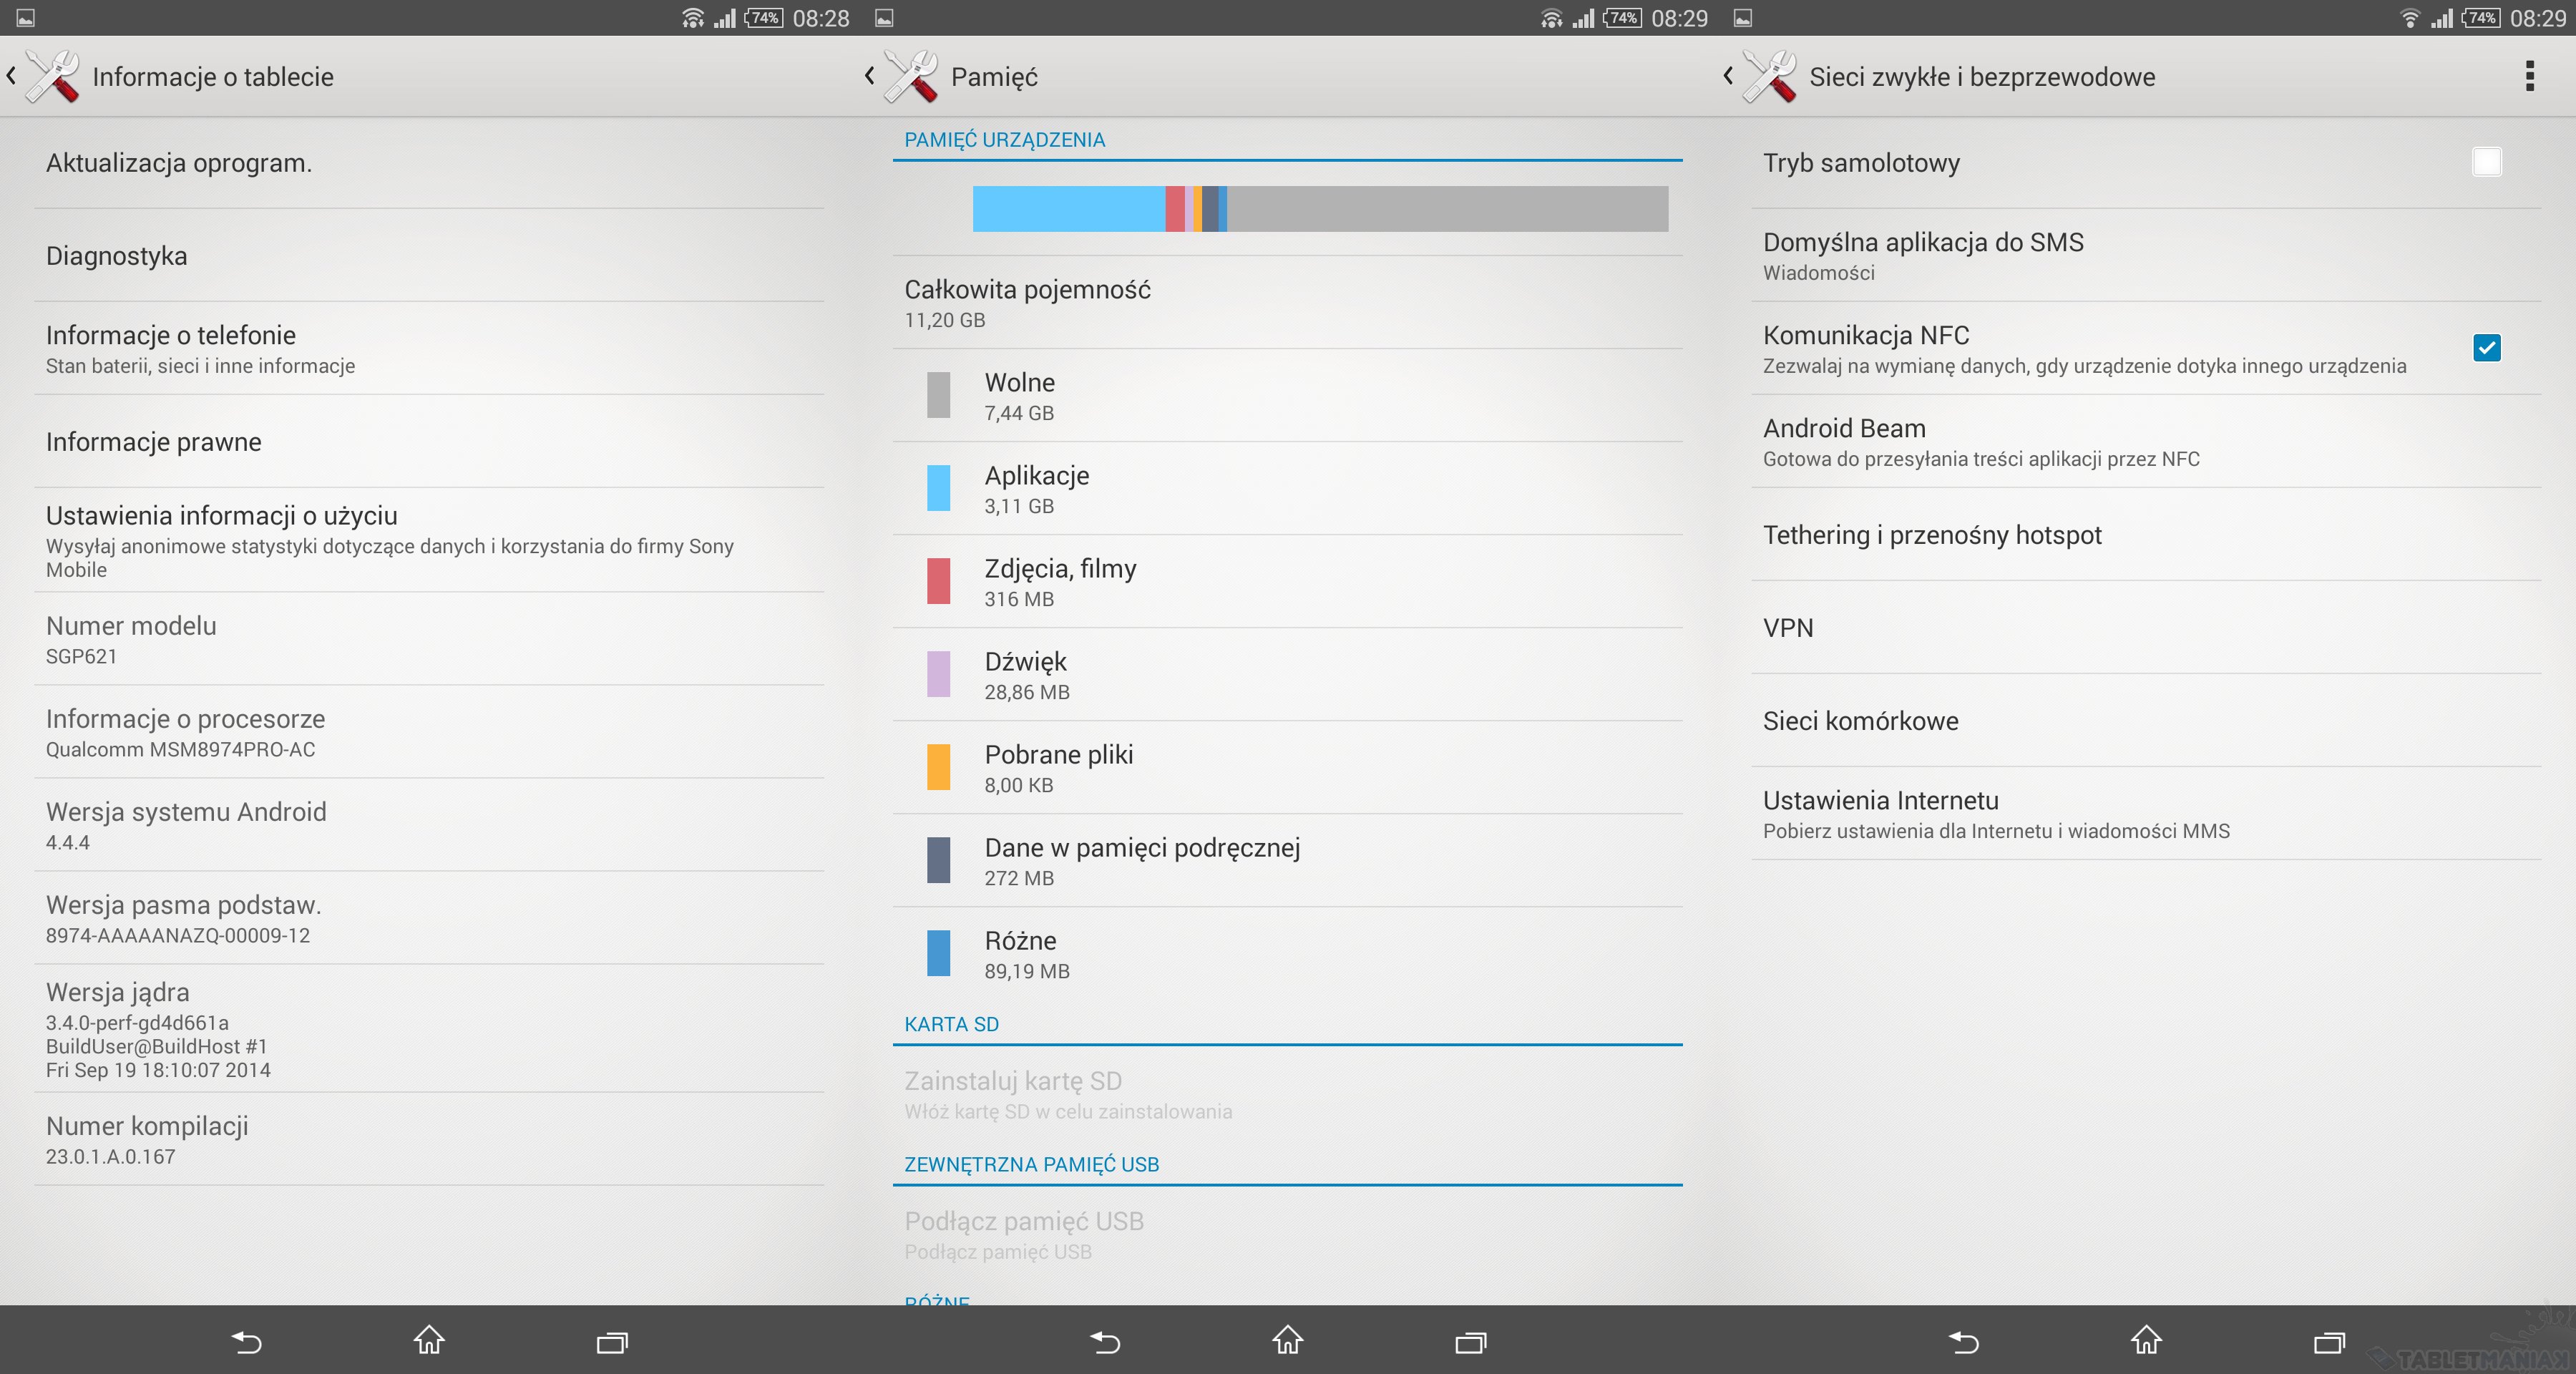
Task: Open Diagnostyka entry
Action: [117, 256]
